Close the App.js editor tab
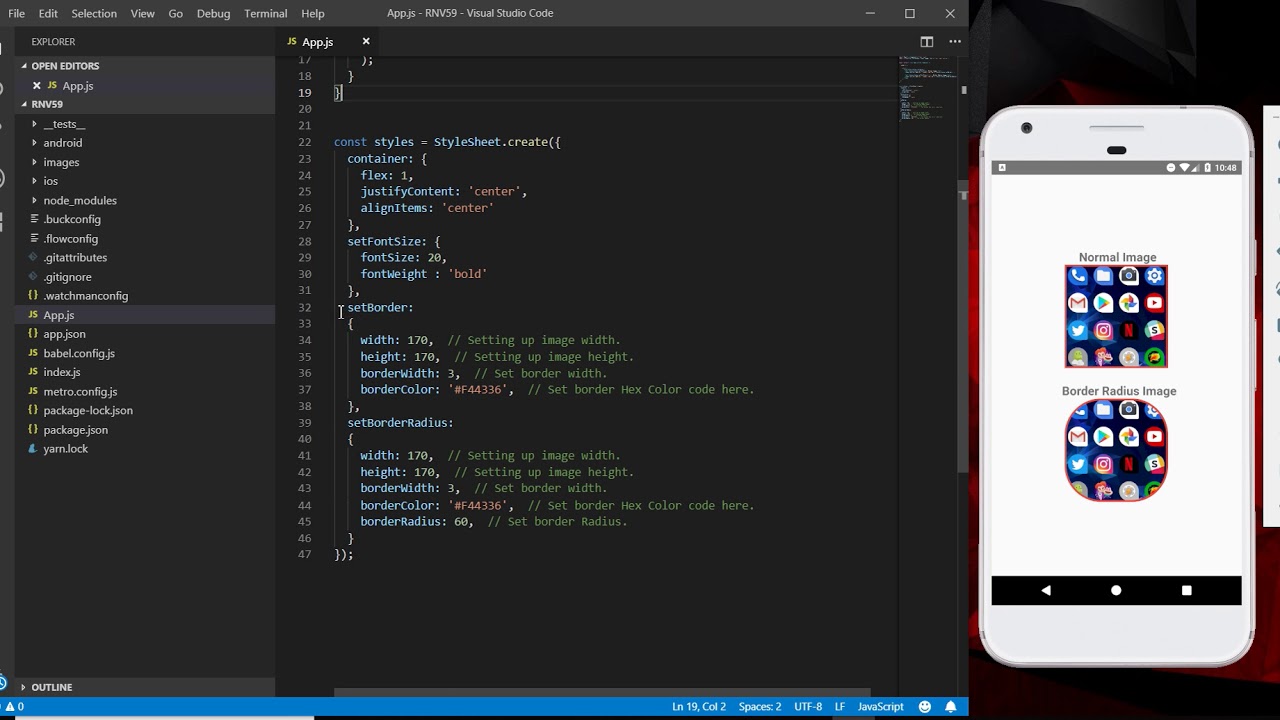The height and width of the screenshot is (720, 1280). coord(366,41)
